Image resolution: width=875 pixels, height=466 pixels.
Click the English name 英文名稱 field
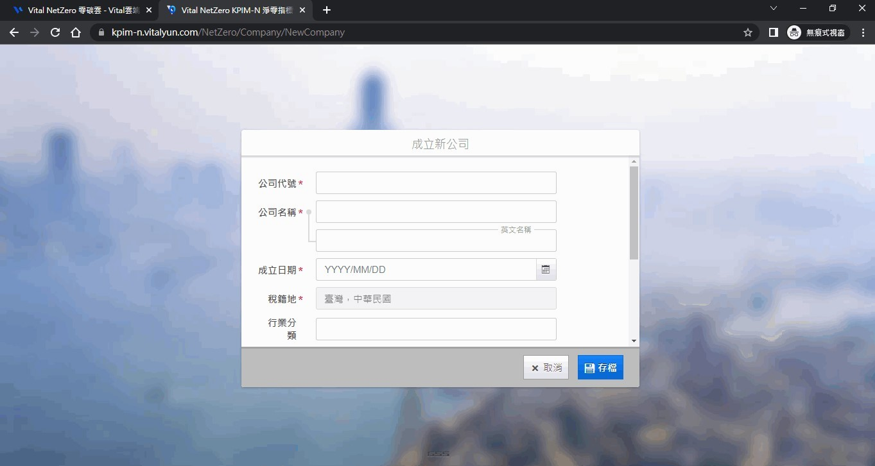tap(436, 242)
